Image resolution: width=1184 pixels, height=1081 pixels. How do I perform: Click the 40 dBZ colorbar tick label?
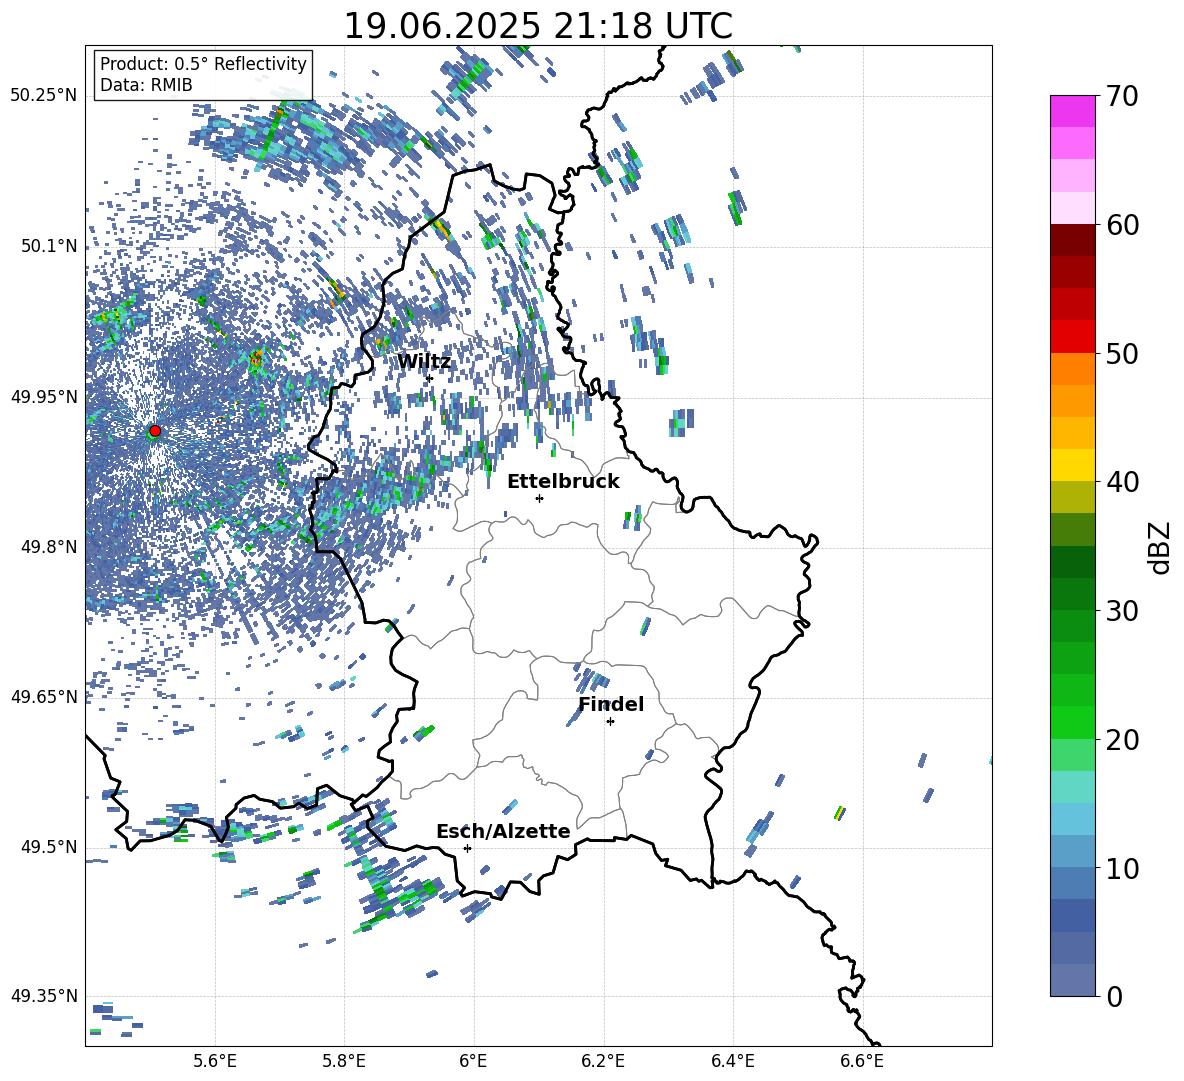click(1121, 482)
